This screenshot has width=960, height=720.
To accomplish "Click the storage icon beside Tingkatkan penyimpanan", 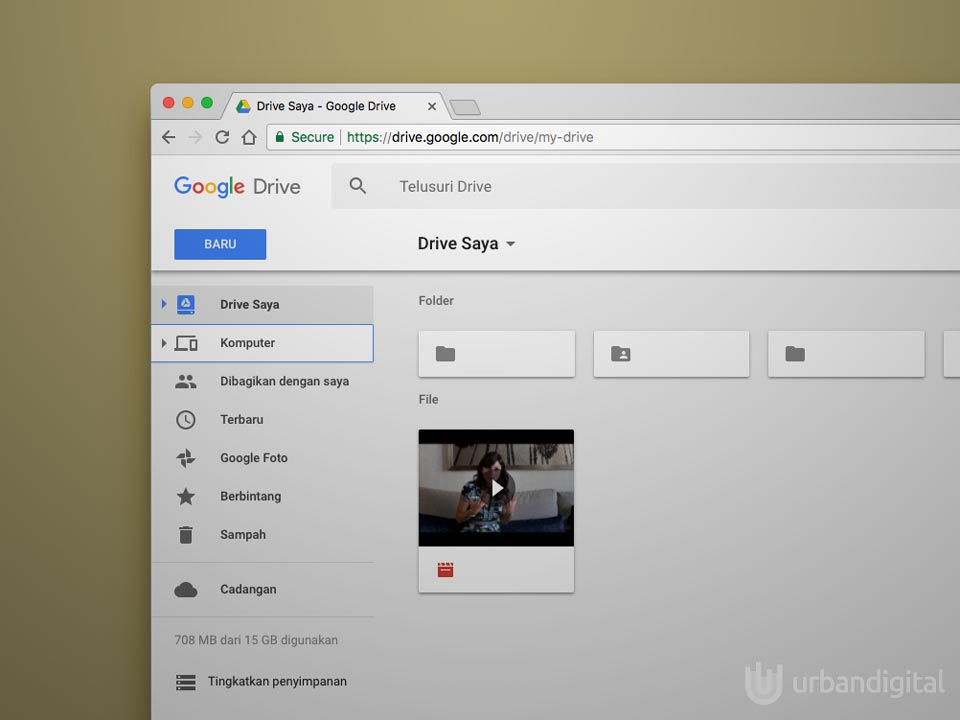I will [x=186, y=682].
